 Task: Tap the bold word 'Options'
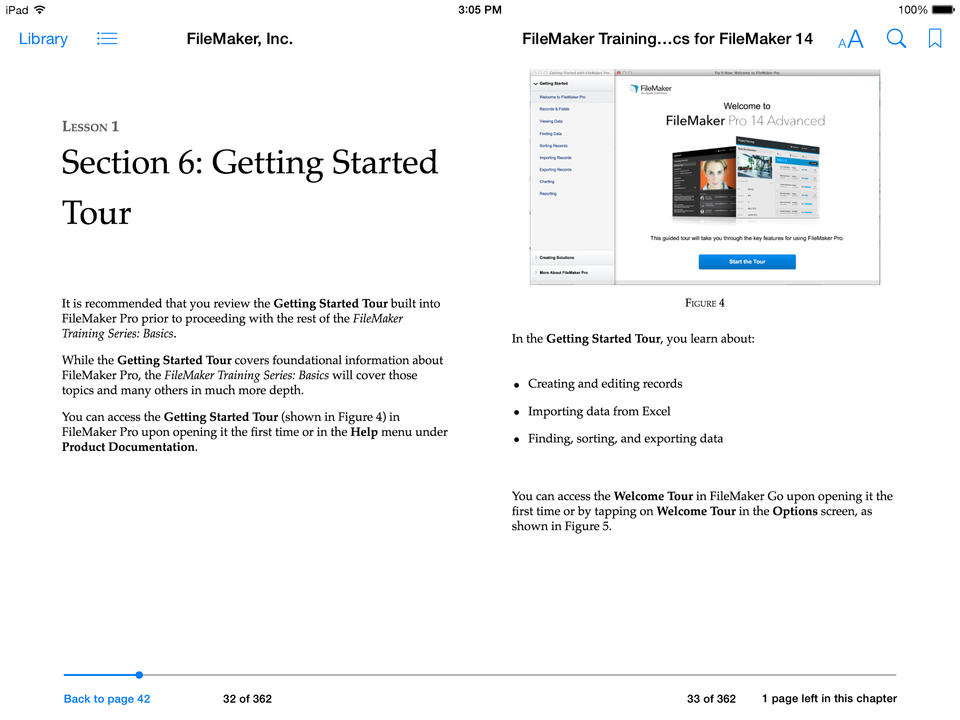(795, 511)
